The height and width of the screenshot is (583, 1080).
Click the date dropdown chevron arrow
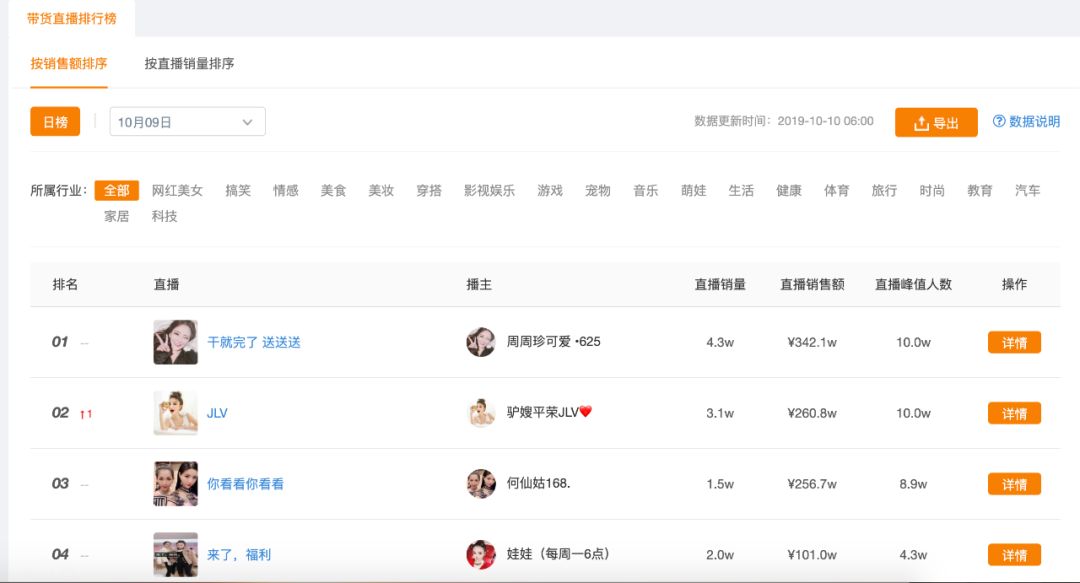248,122
